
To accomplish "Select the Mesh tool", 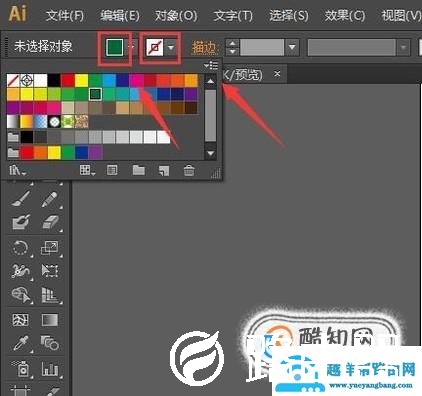I will (21, 320).
